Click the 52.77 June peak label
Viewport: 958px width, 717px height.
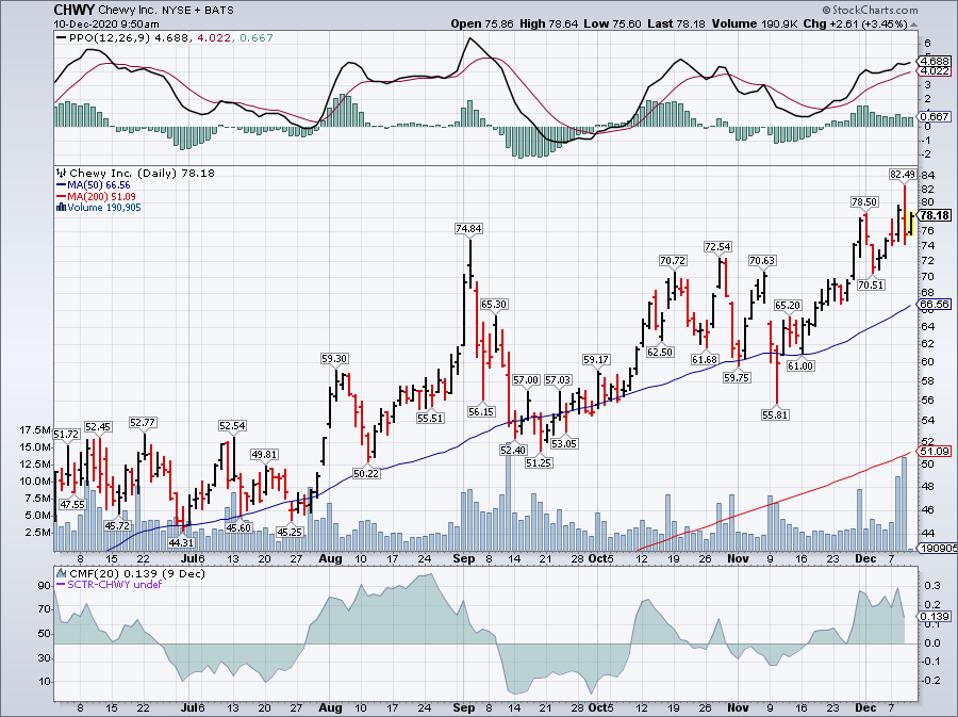[x=143, y=422]
